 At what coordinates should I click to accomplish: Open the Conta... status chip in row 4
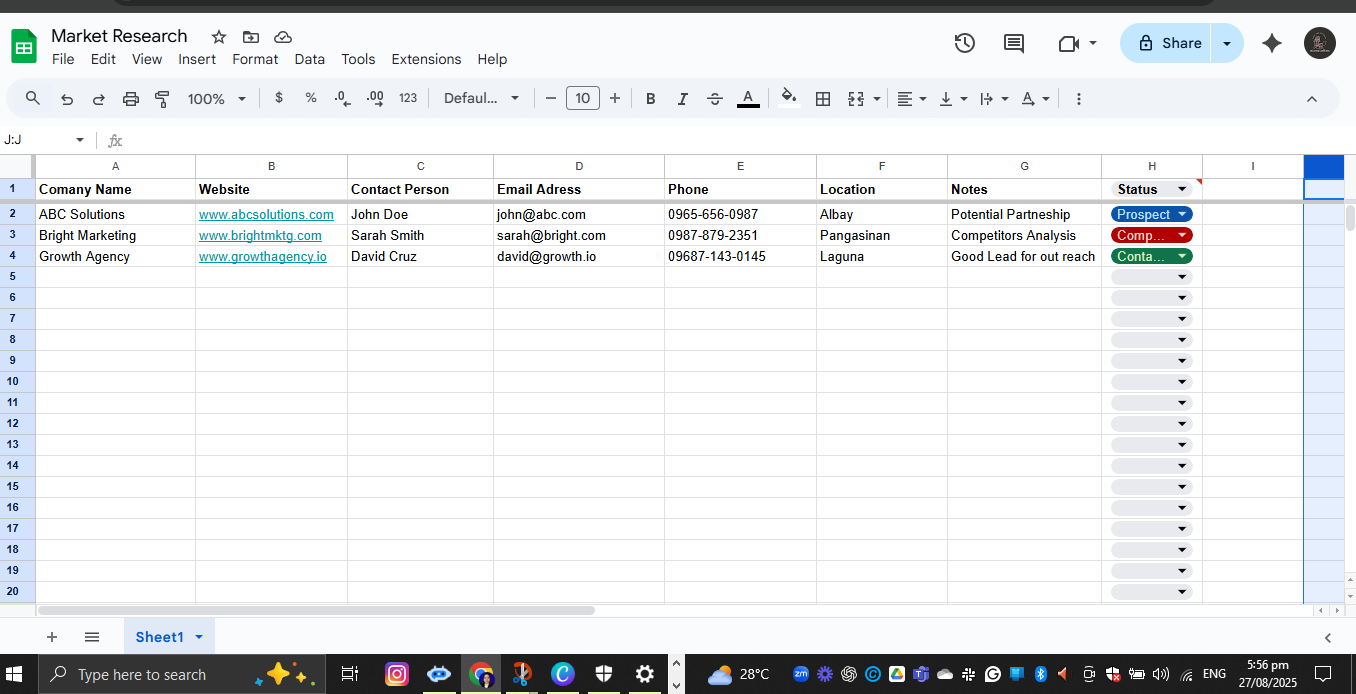(x=1152, y=256)
